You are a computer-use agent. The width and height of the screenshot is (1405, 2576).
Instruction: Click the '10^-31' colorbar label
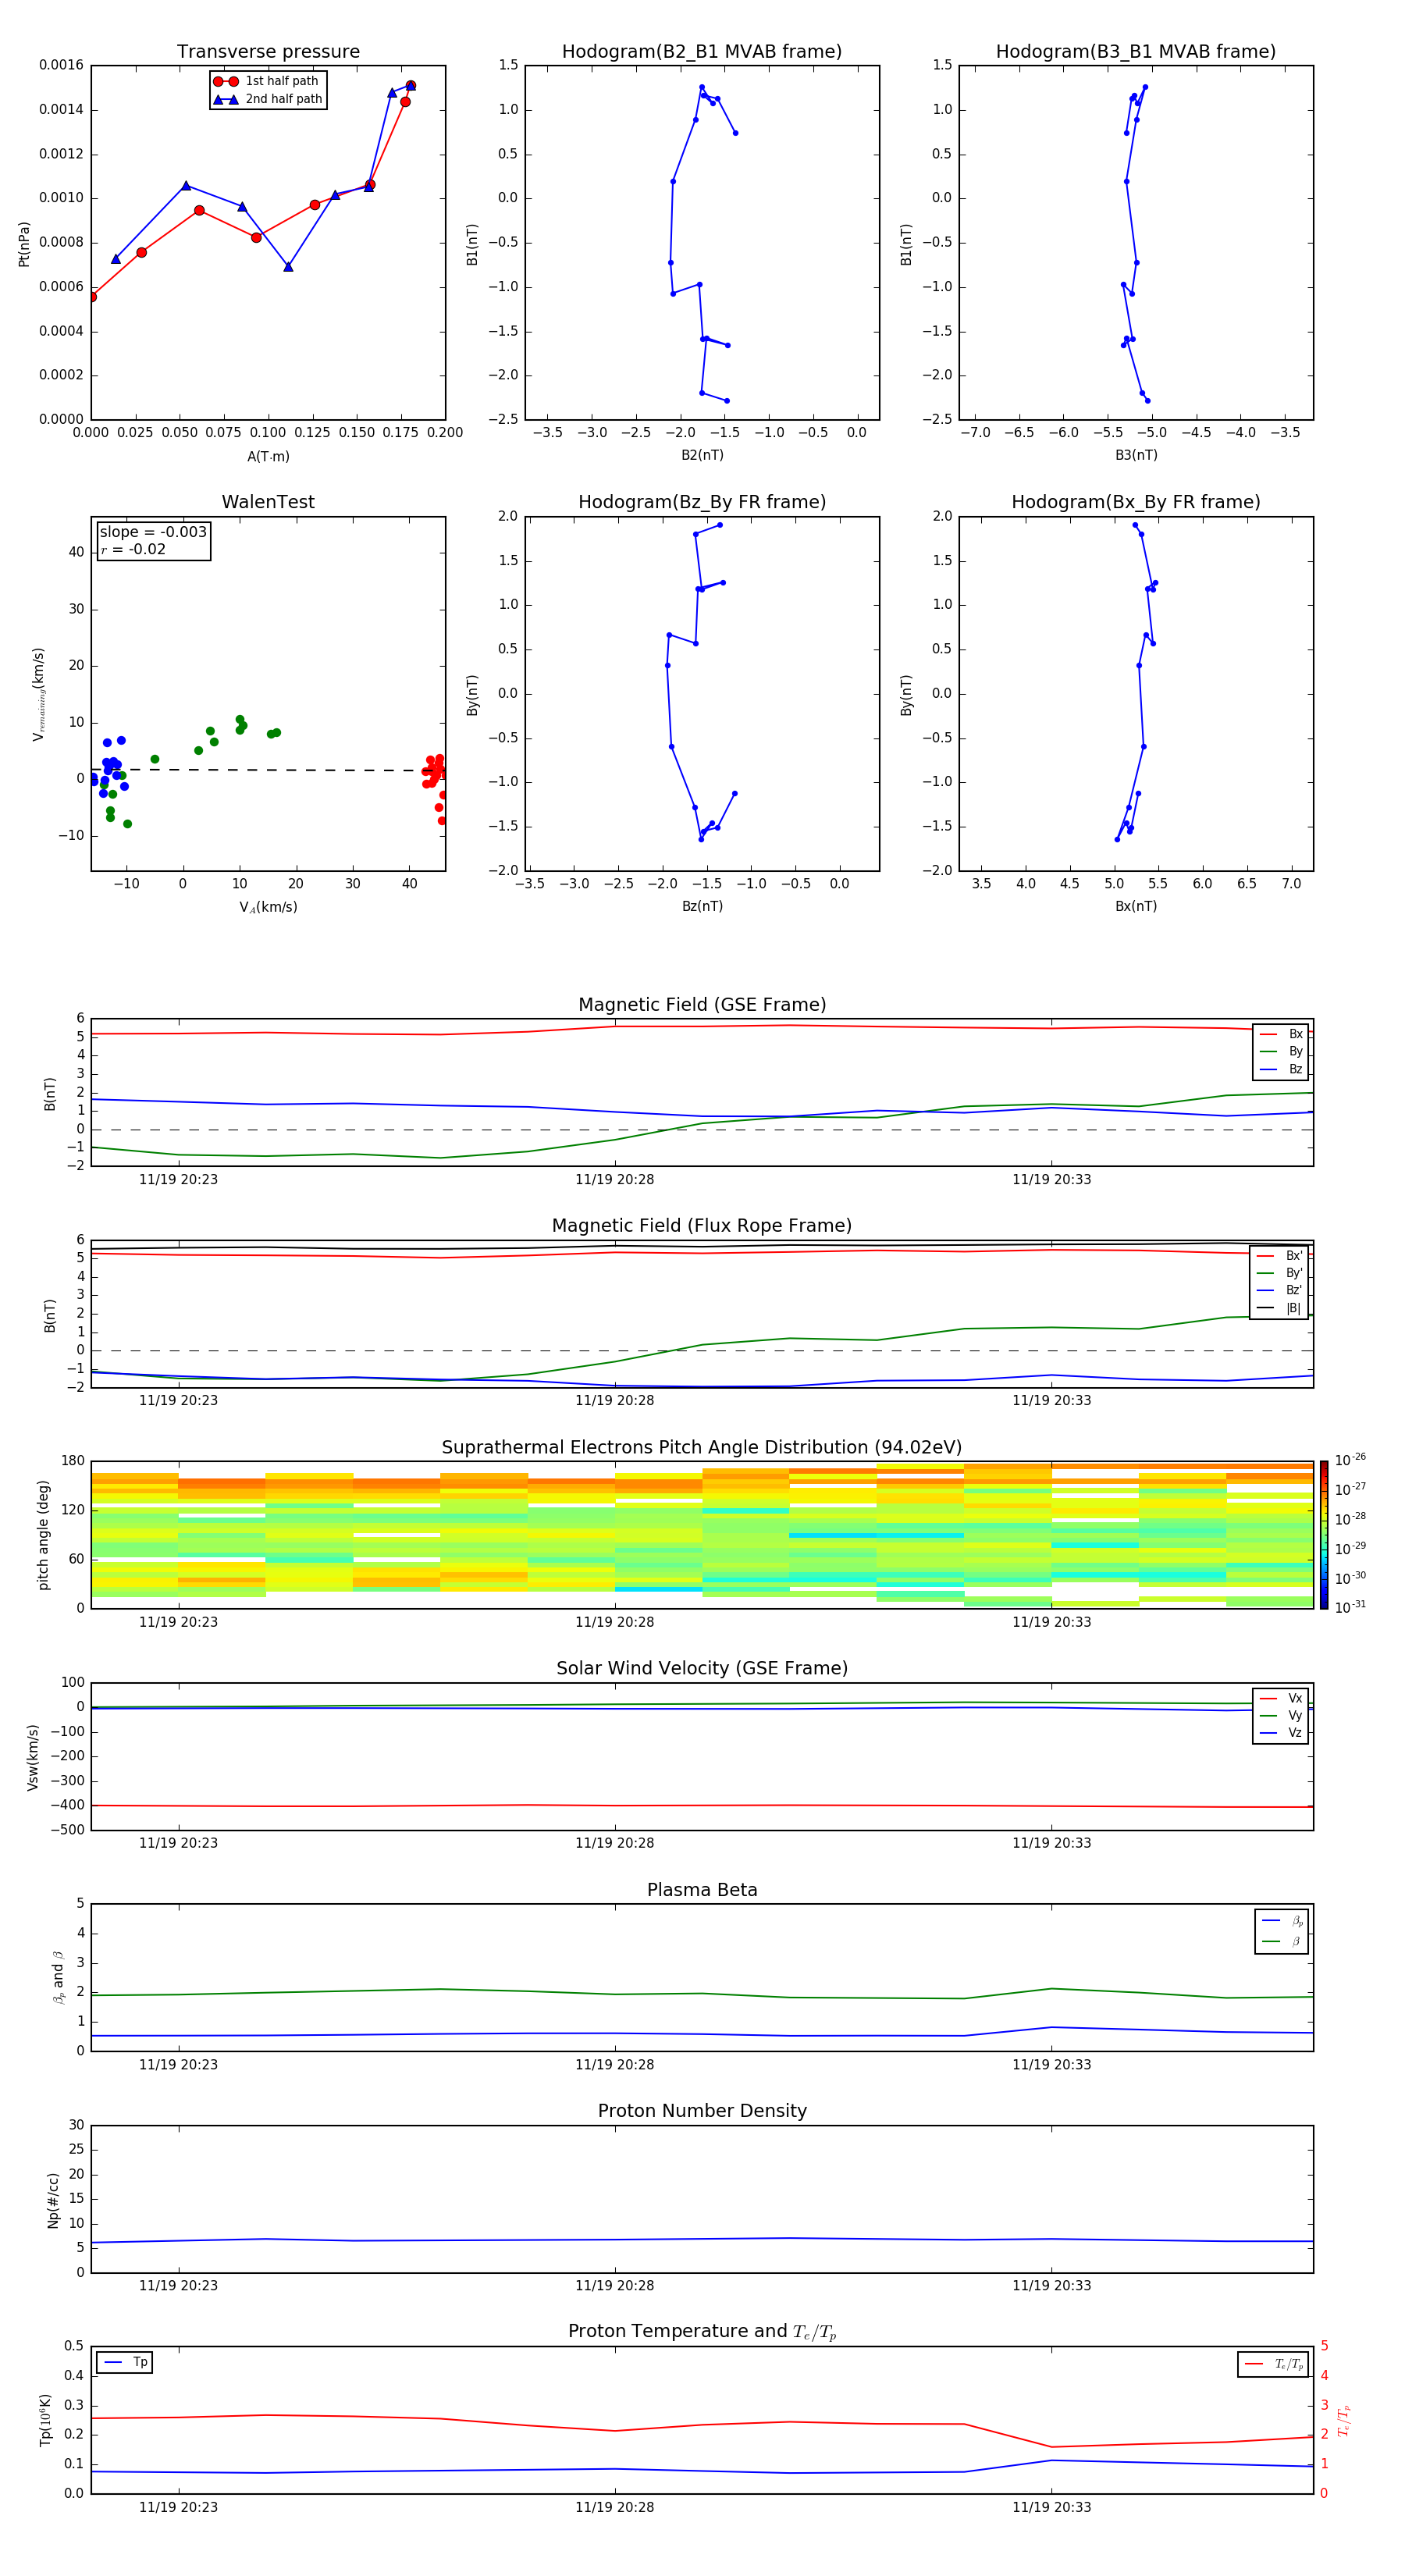point(1350,1607)
